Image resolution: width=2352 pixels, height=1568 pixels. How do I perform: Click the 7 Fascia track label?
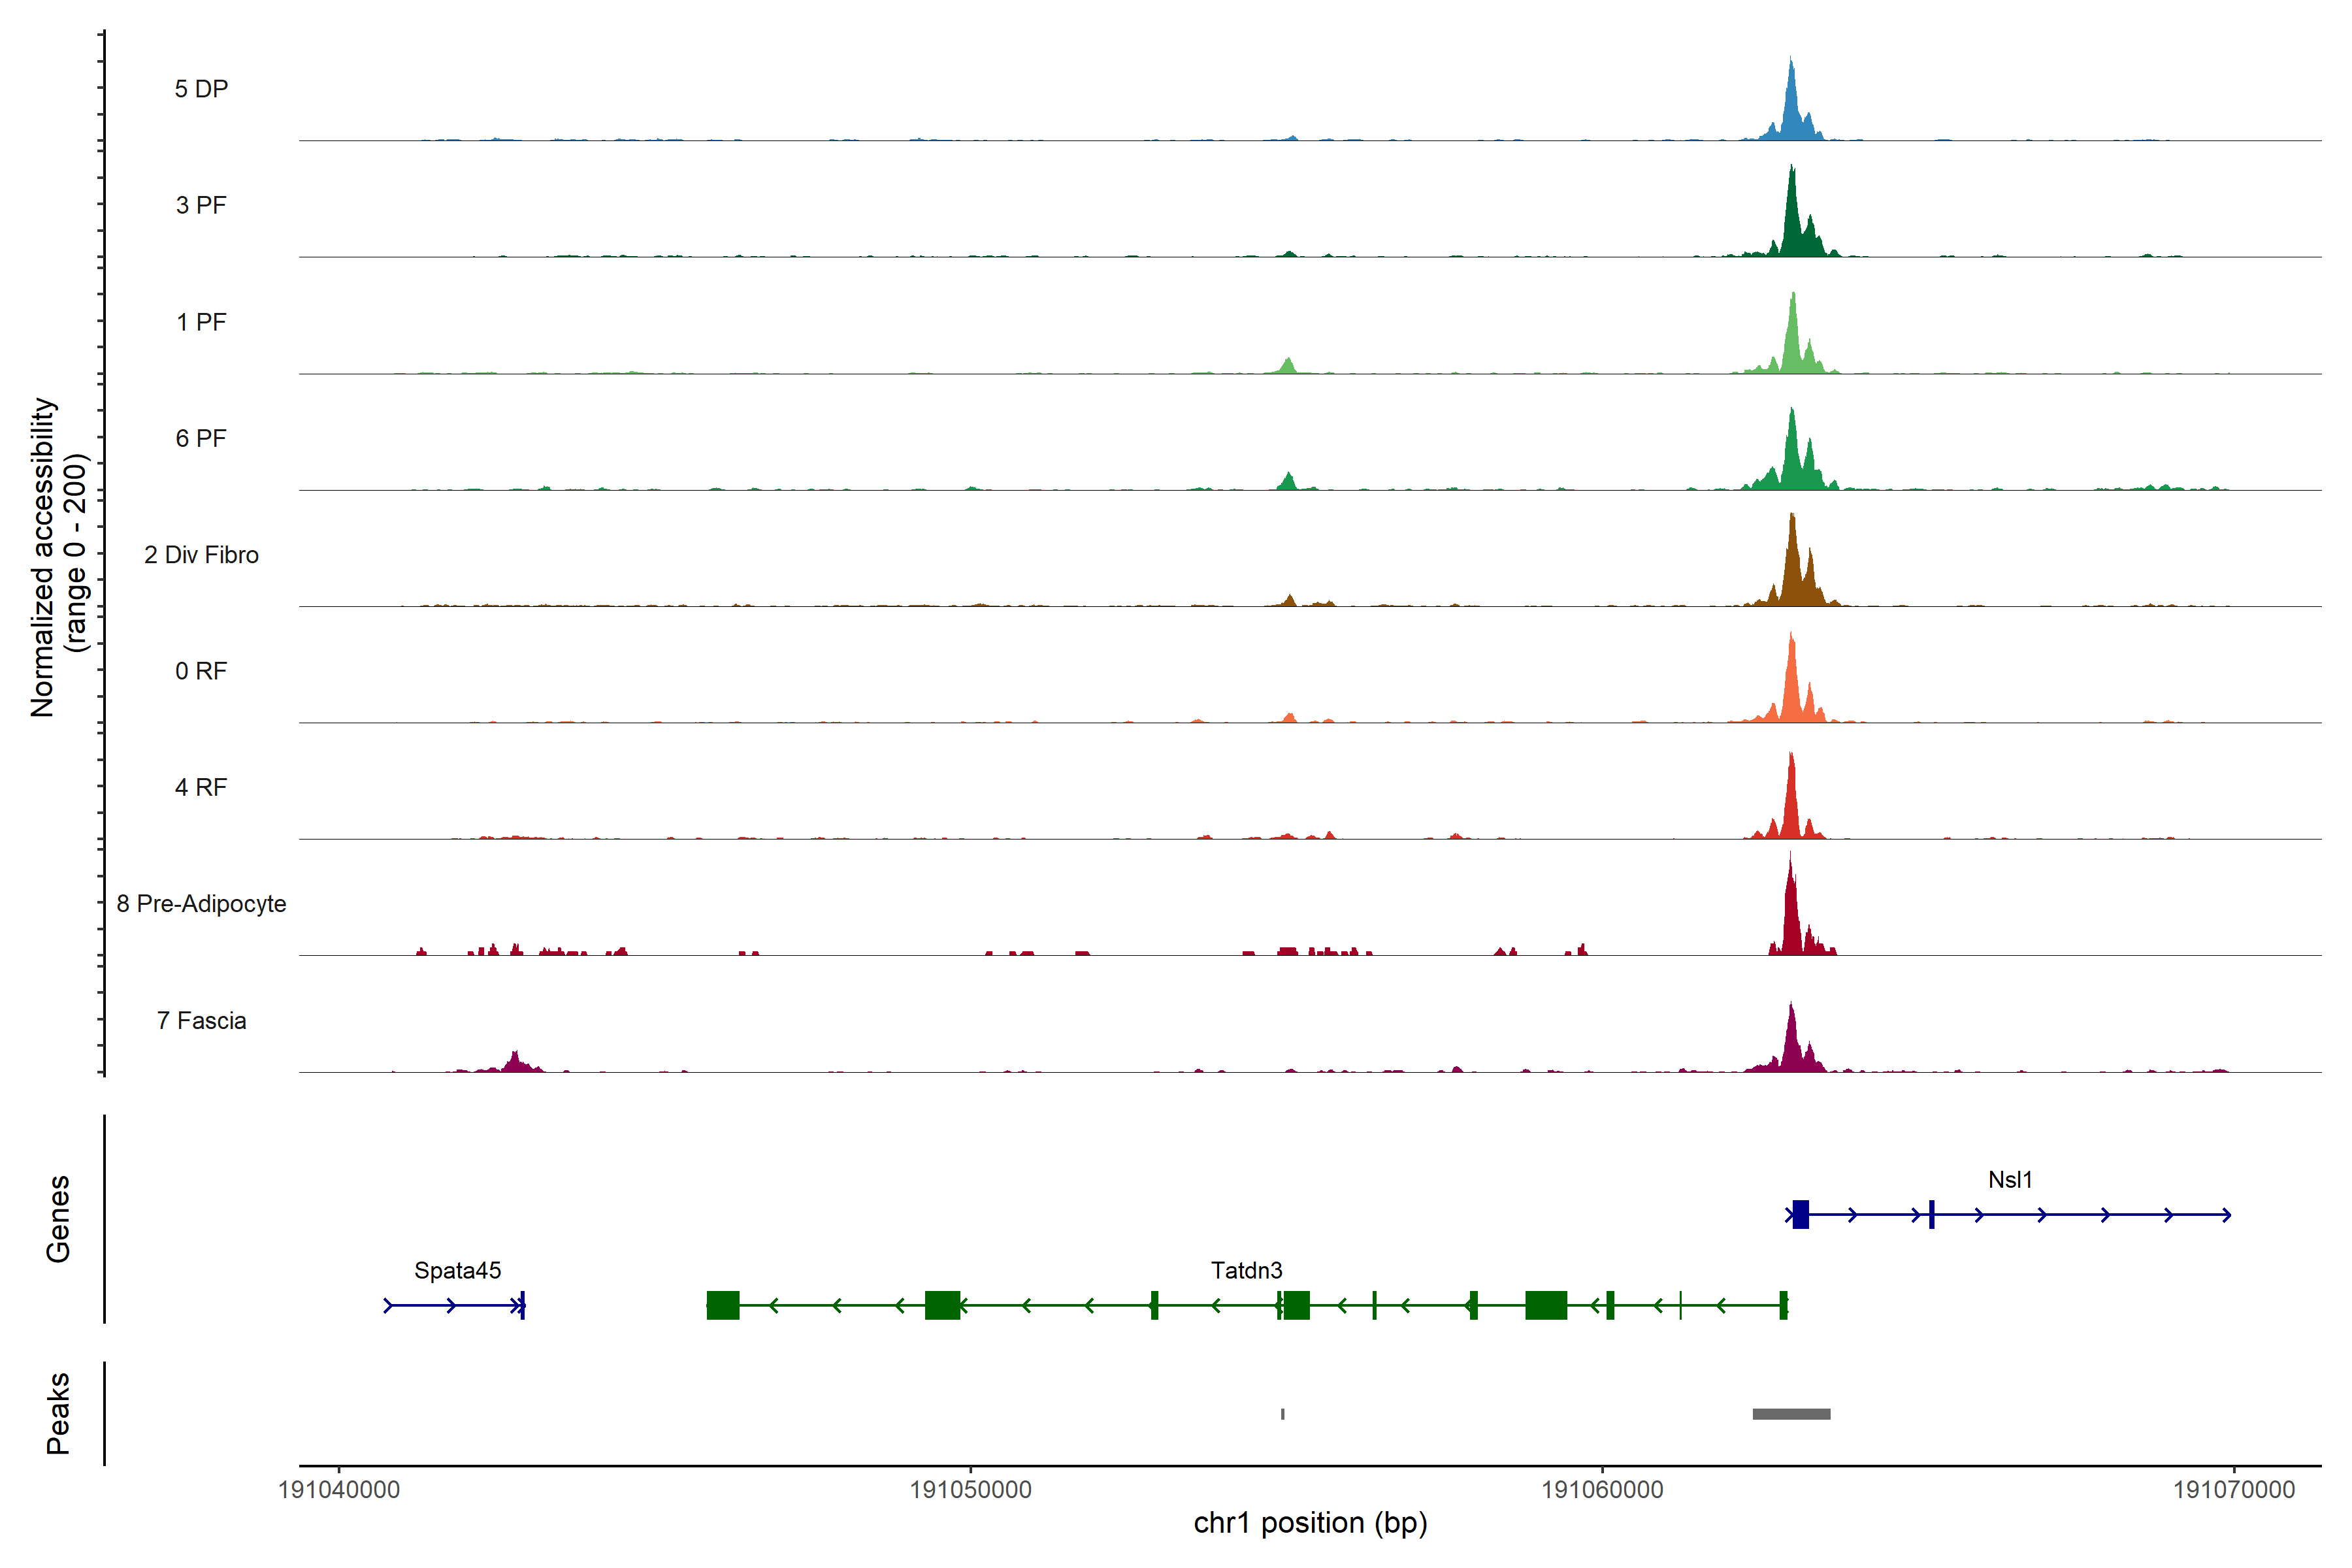[201, 1021]
